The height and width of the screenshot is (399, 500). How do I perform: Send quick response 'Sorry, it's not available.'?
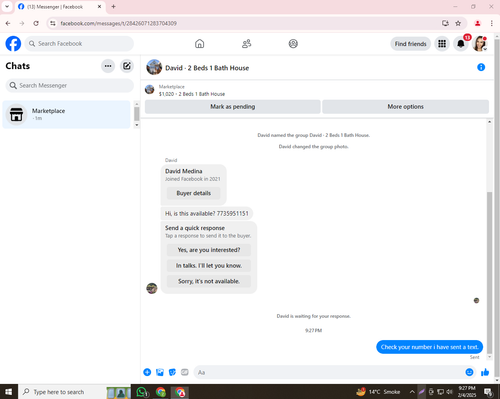pyautogui.click(x=209, y=281)
